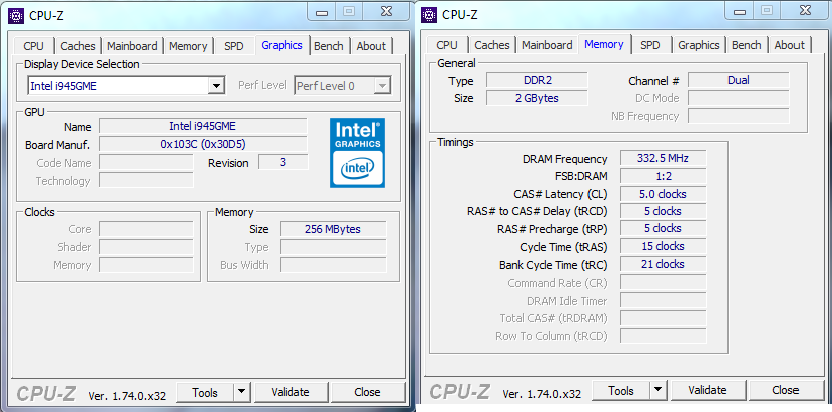Click Close button in right Memory window

785,391
